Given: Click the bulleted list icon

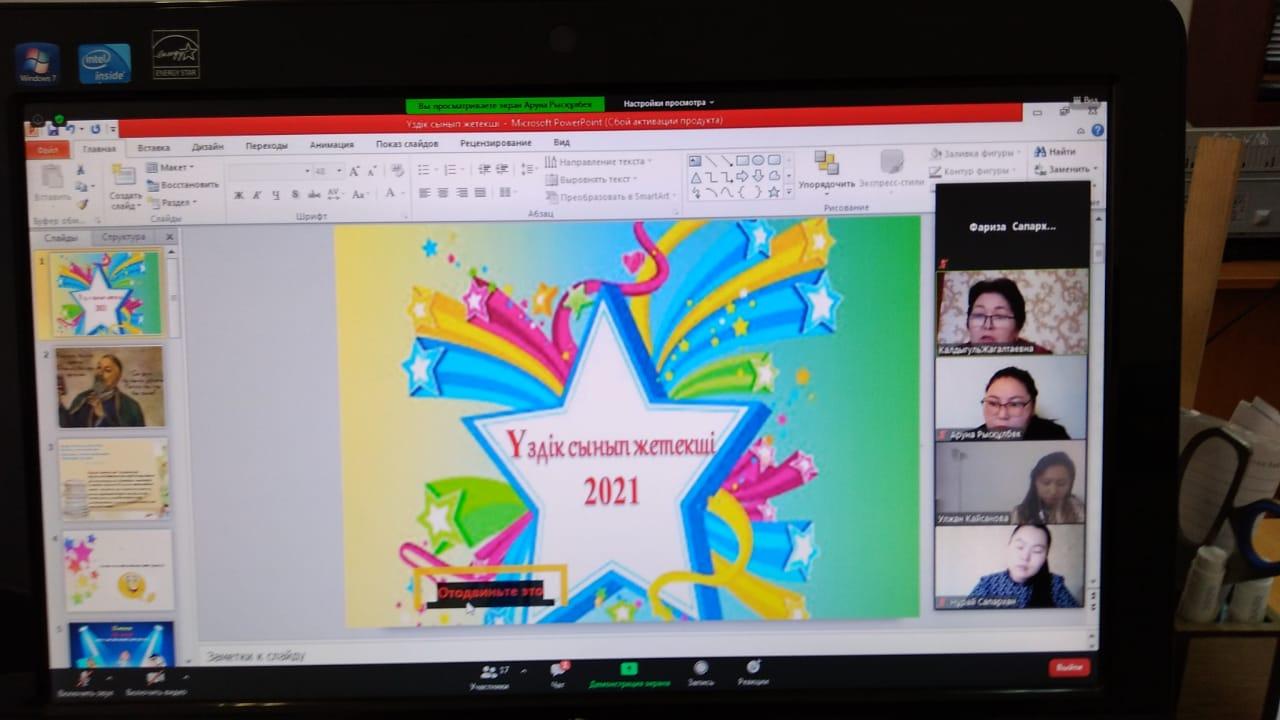Looking at the screenshot, I should 425,169.
